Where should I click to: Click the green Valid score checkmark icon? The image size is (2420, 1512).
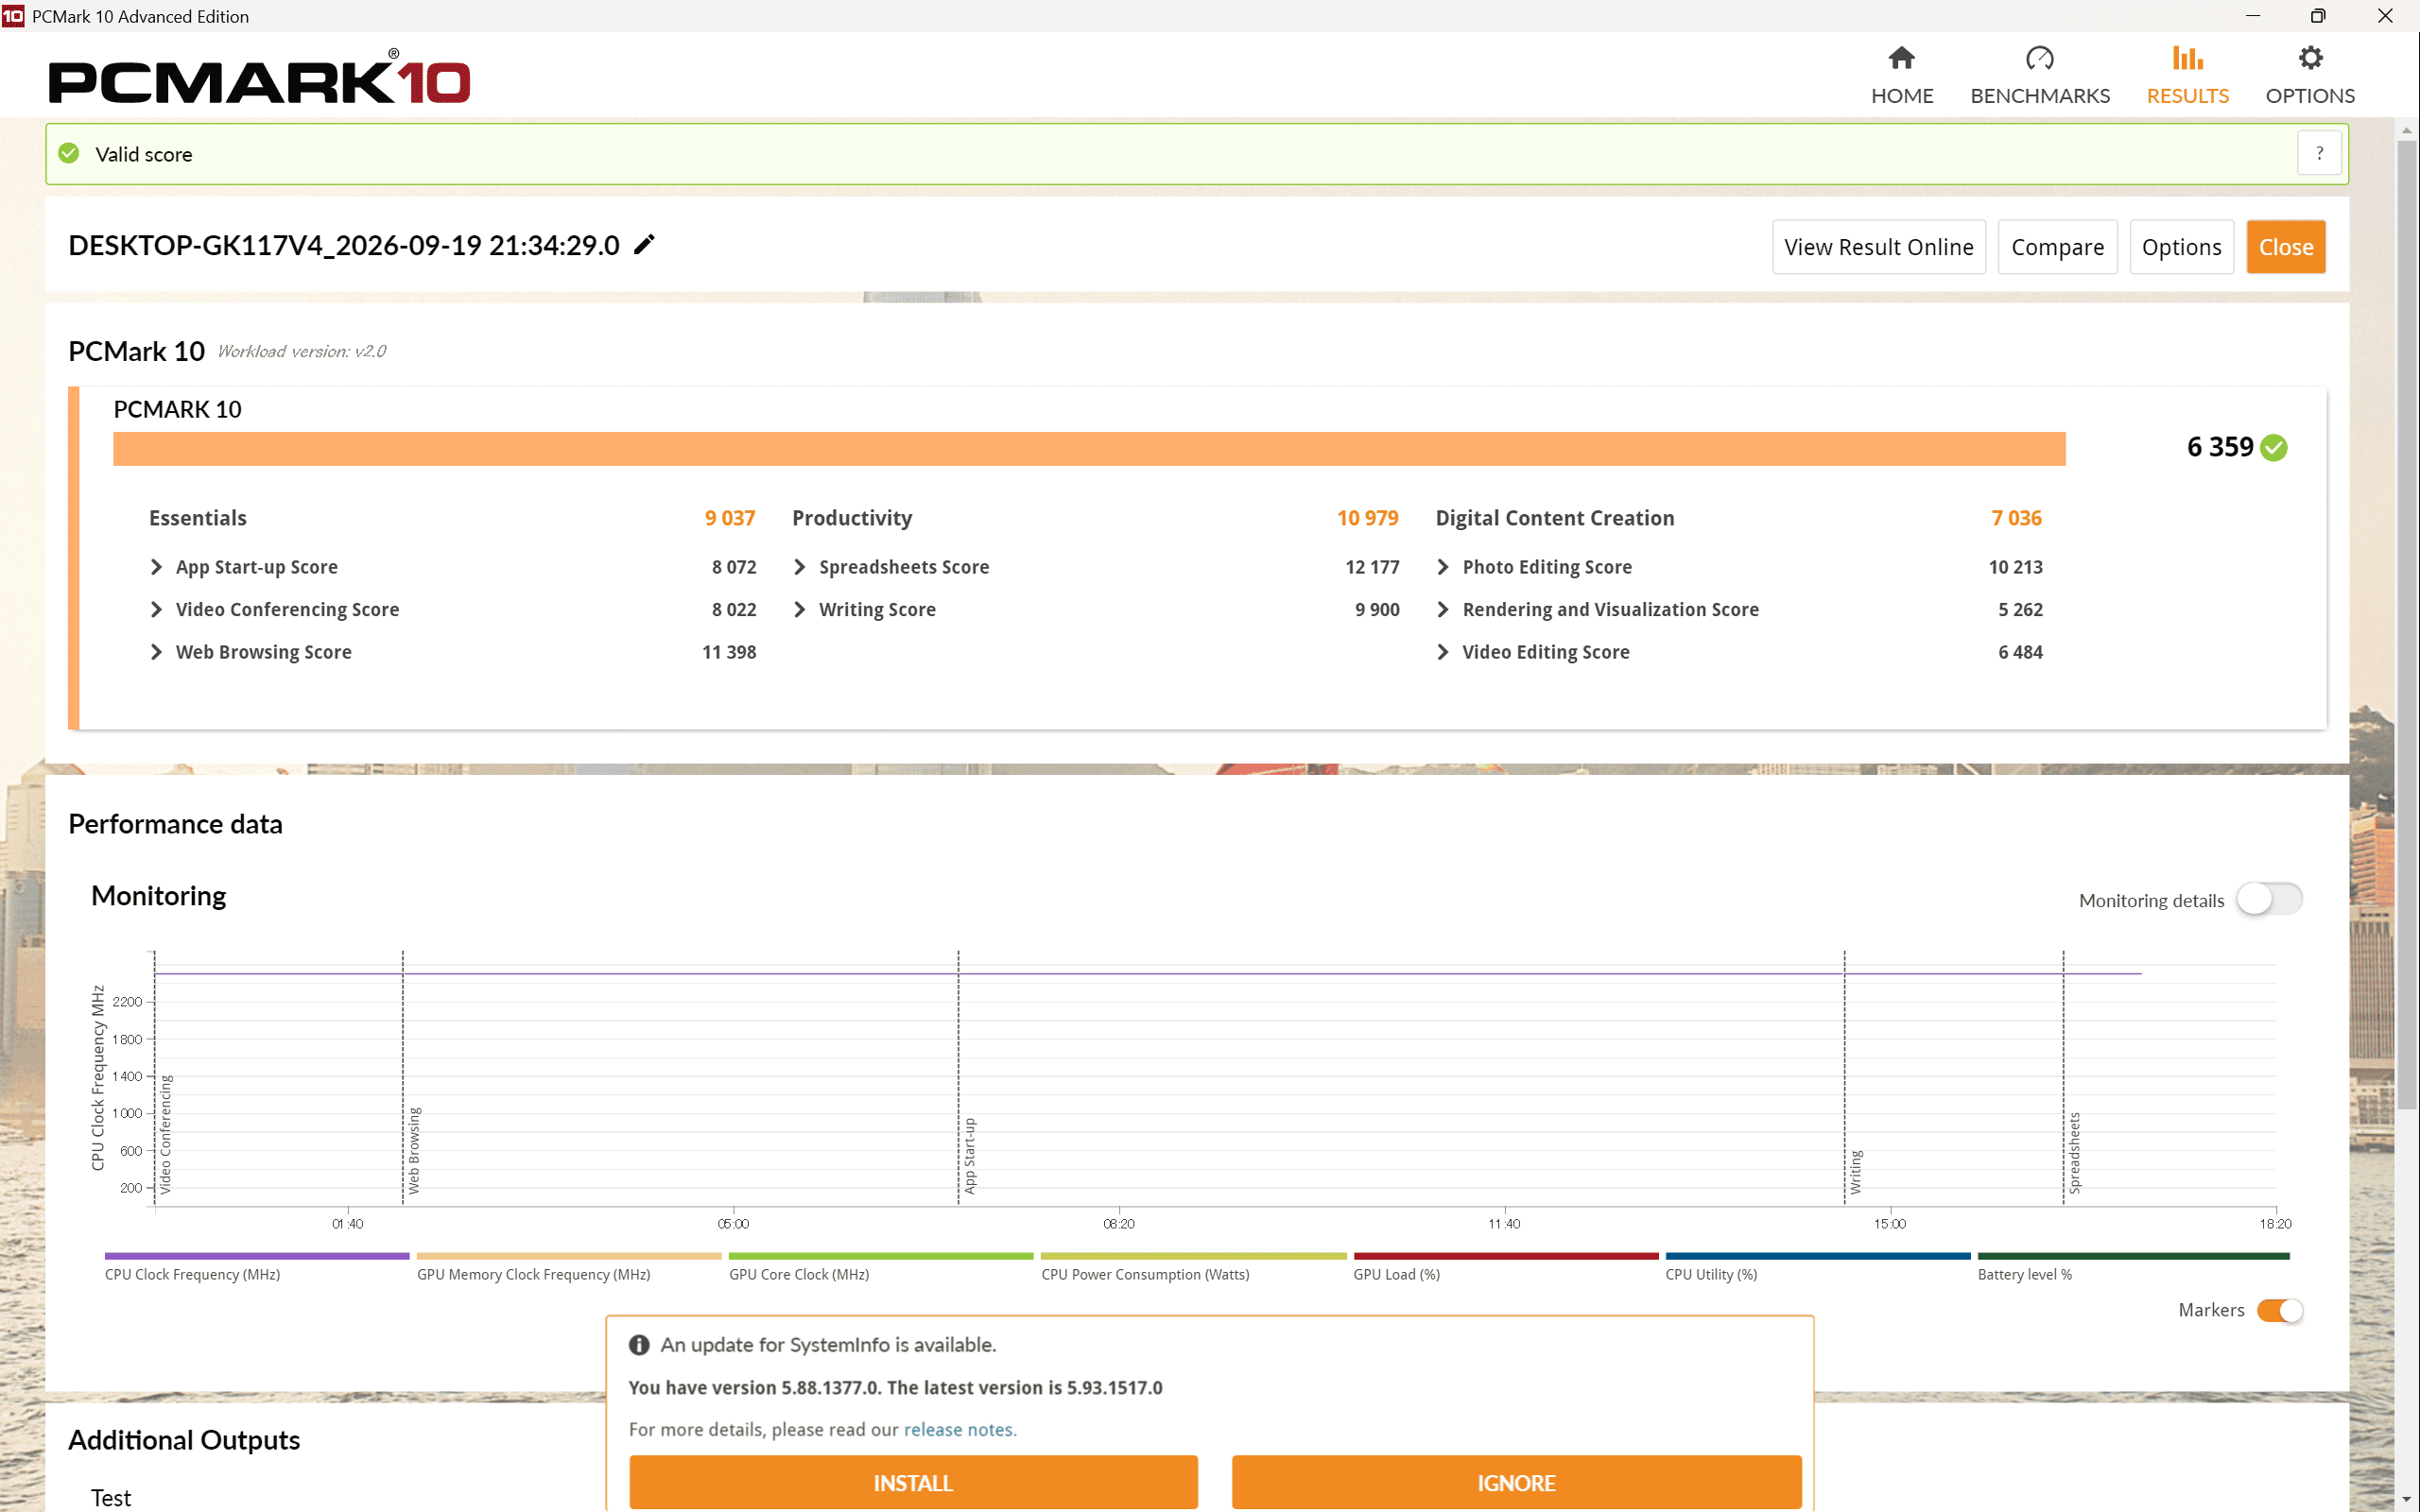[69, 153]
